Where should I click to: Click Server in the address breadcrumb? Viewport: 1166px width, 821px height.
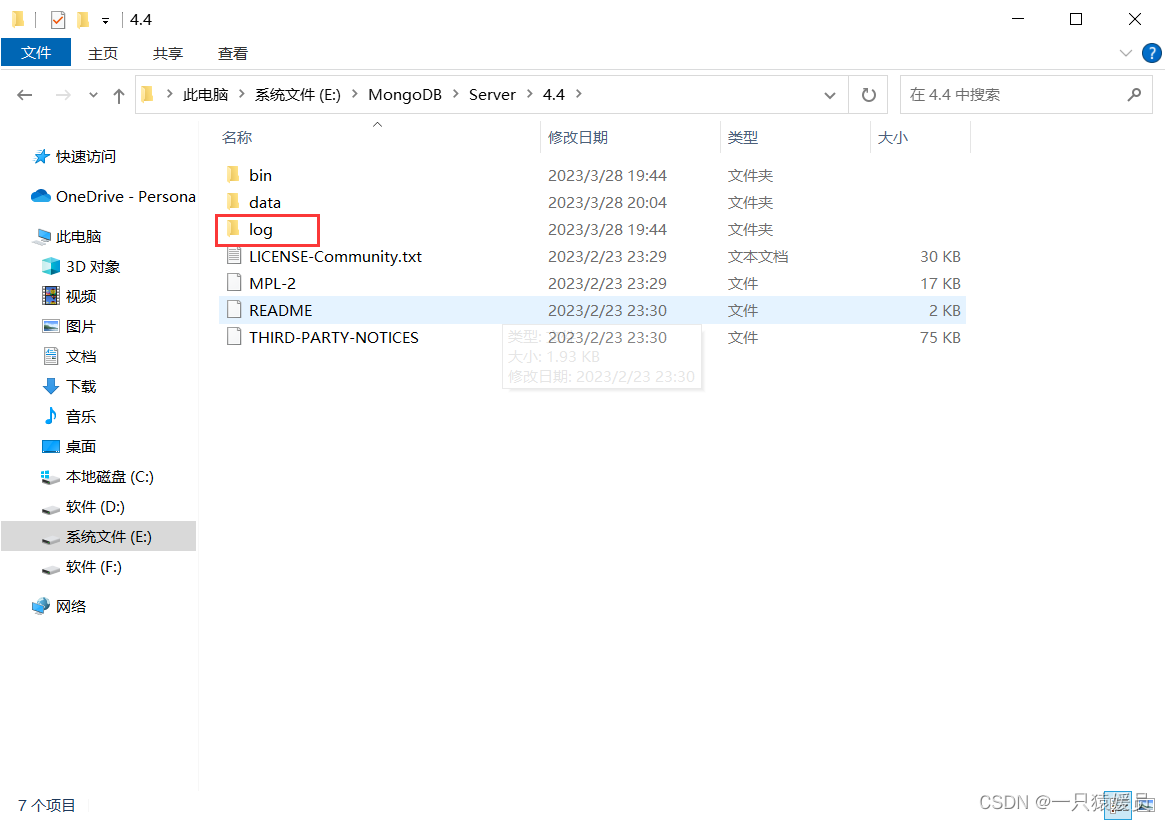point(492,94)
